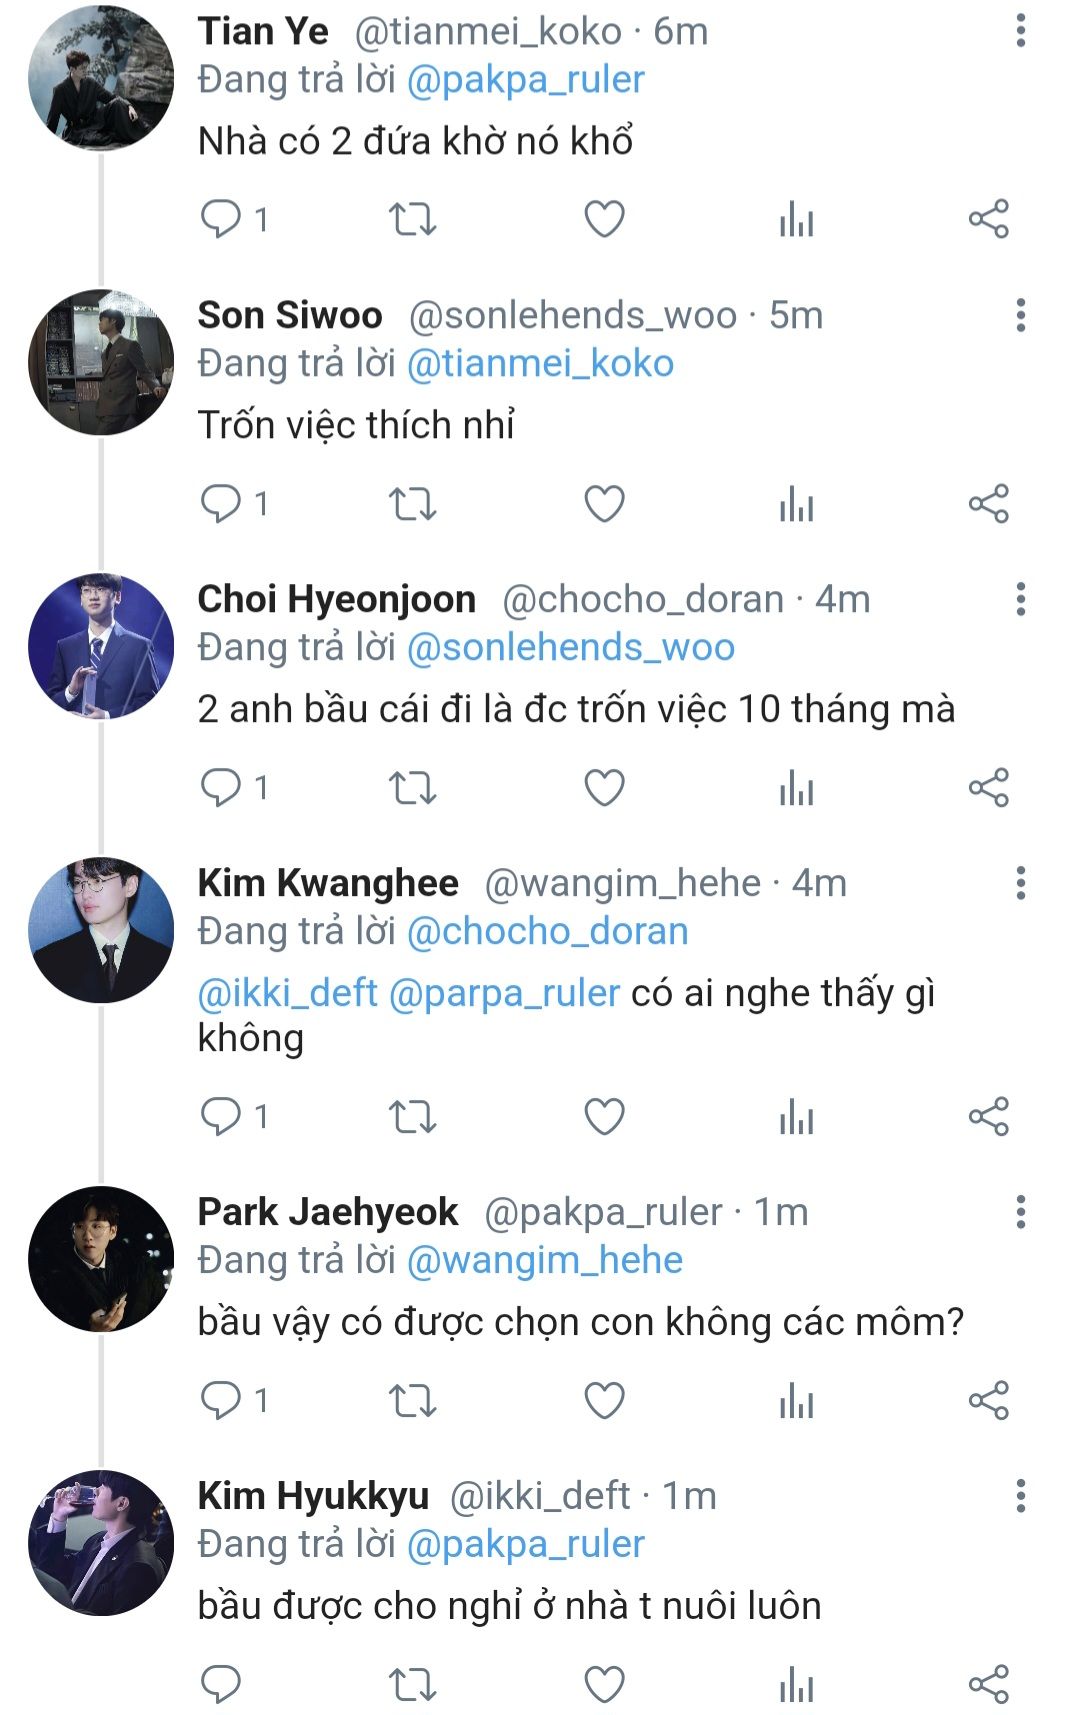View analytics on Son Siwoo's tweet
Image resolution: width=1080 pixels, height=1715 pixels.
[x=796, y=503]
